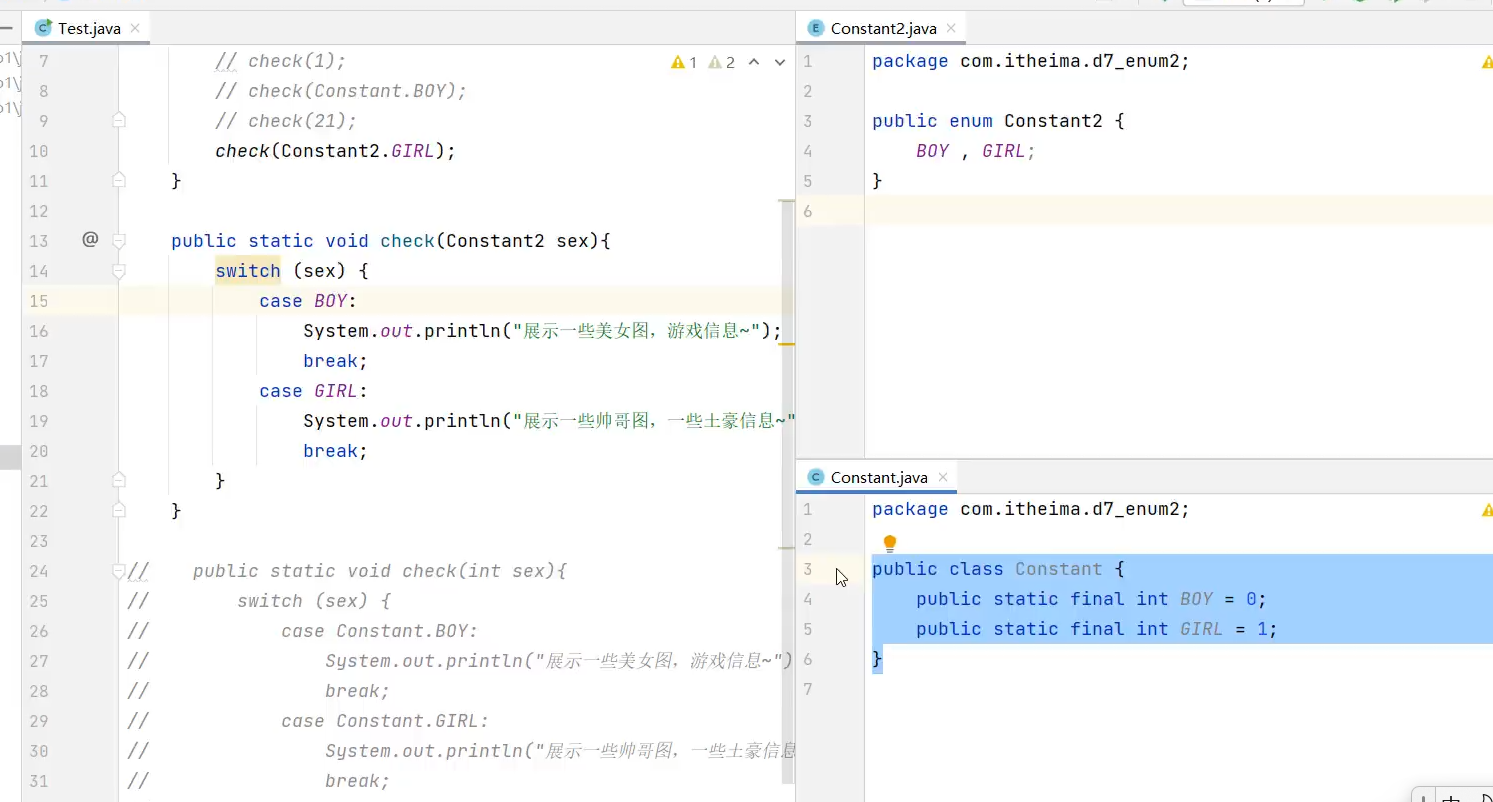Collapse the switch block at line 14
The height and width of the screenshot is (802, 1493).
[x=119, y=271]
